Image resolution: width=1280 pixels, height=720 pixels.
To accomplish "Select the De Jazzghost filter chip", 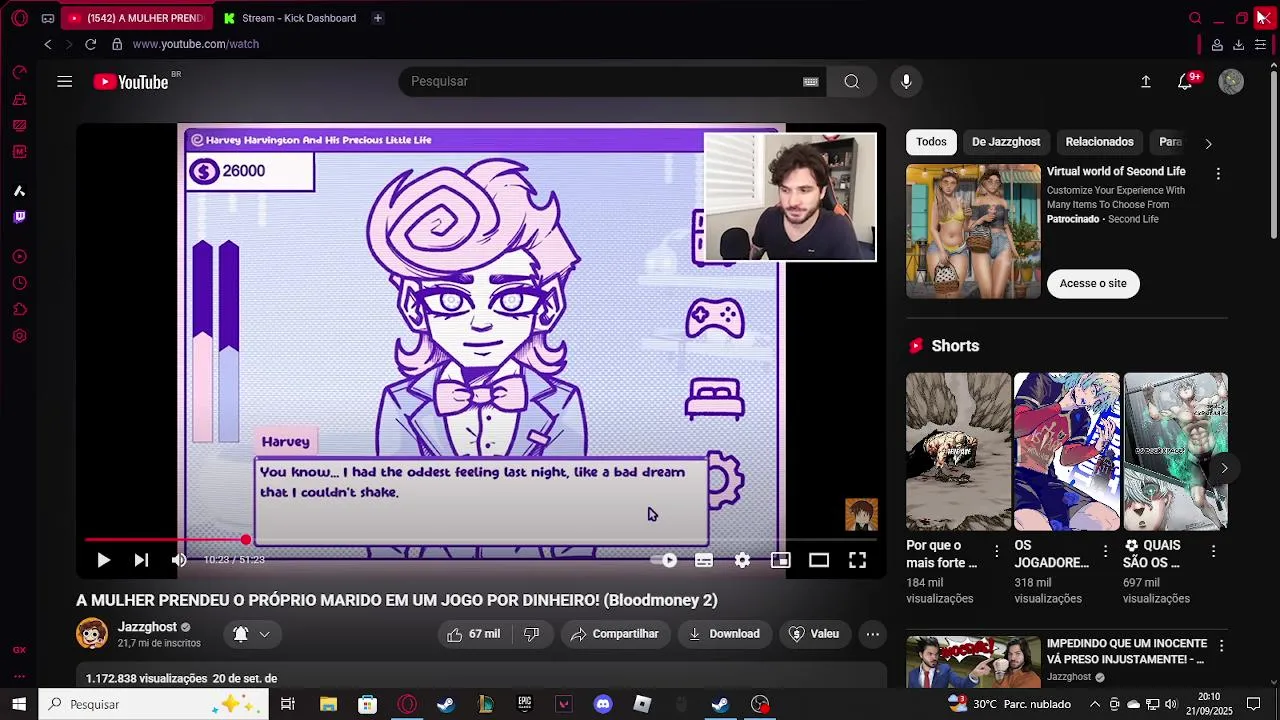I will pyautogui.click(x=1006, y=142).
